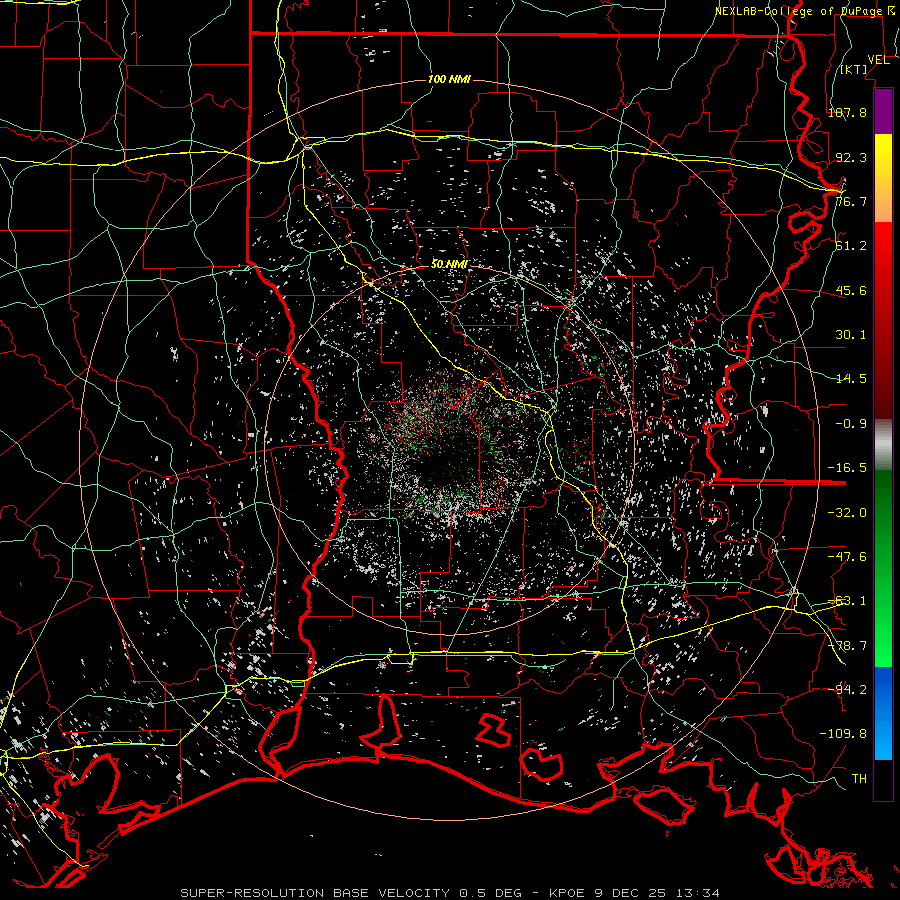This screenshot has height=900, width=900.
Task: Select the 45.6 velocity scale value
Action: click(x=851, y=290)
